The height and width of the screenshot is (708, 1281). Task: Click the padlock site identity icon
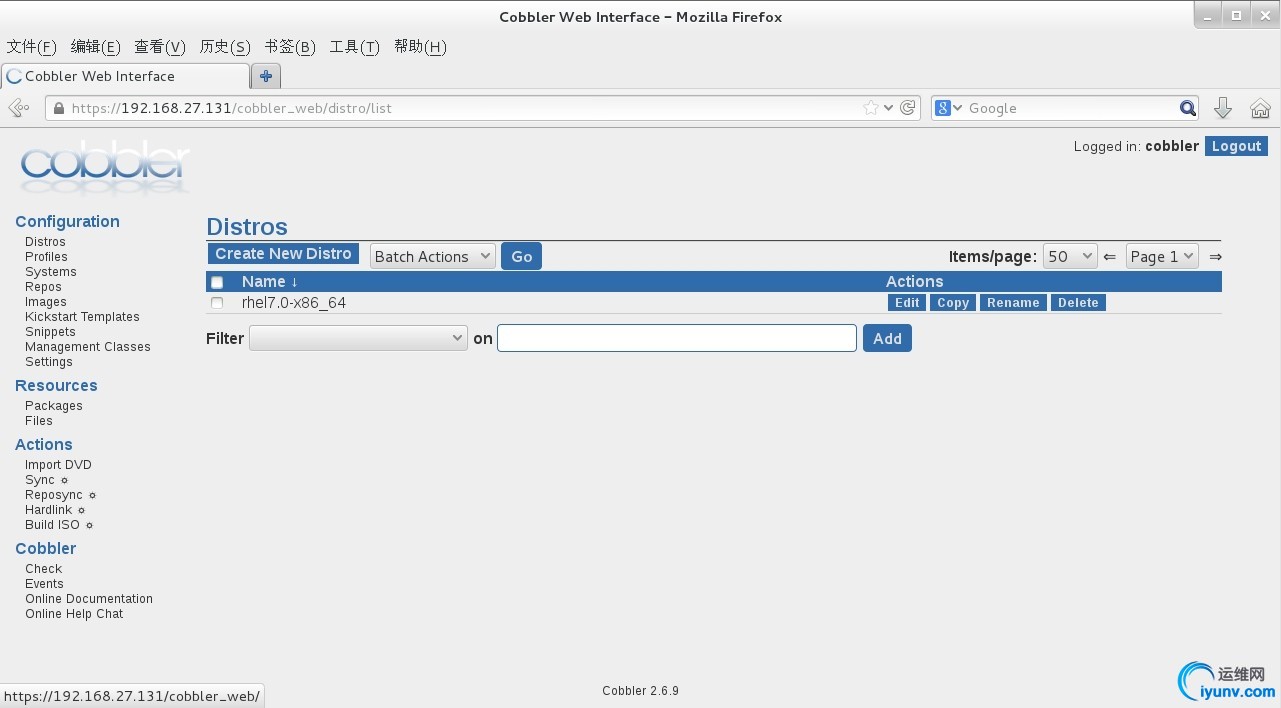coord(59,108)
